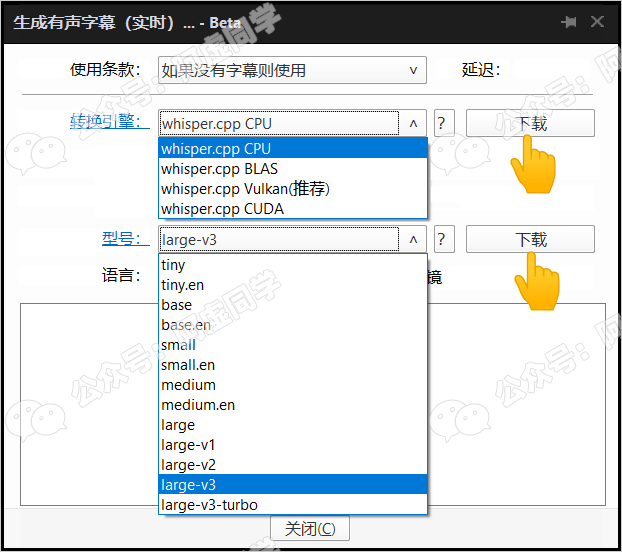Choose the large-v3-turbo model

(x=293, y=505)
